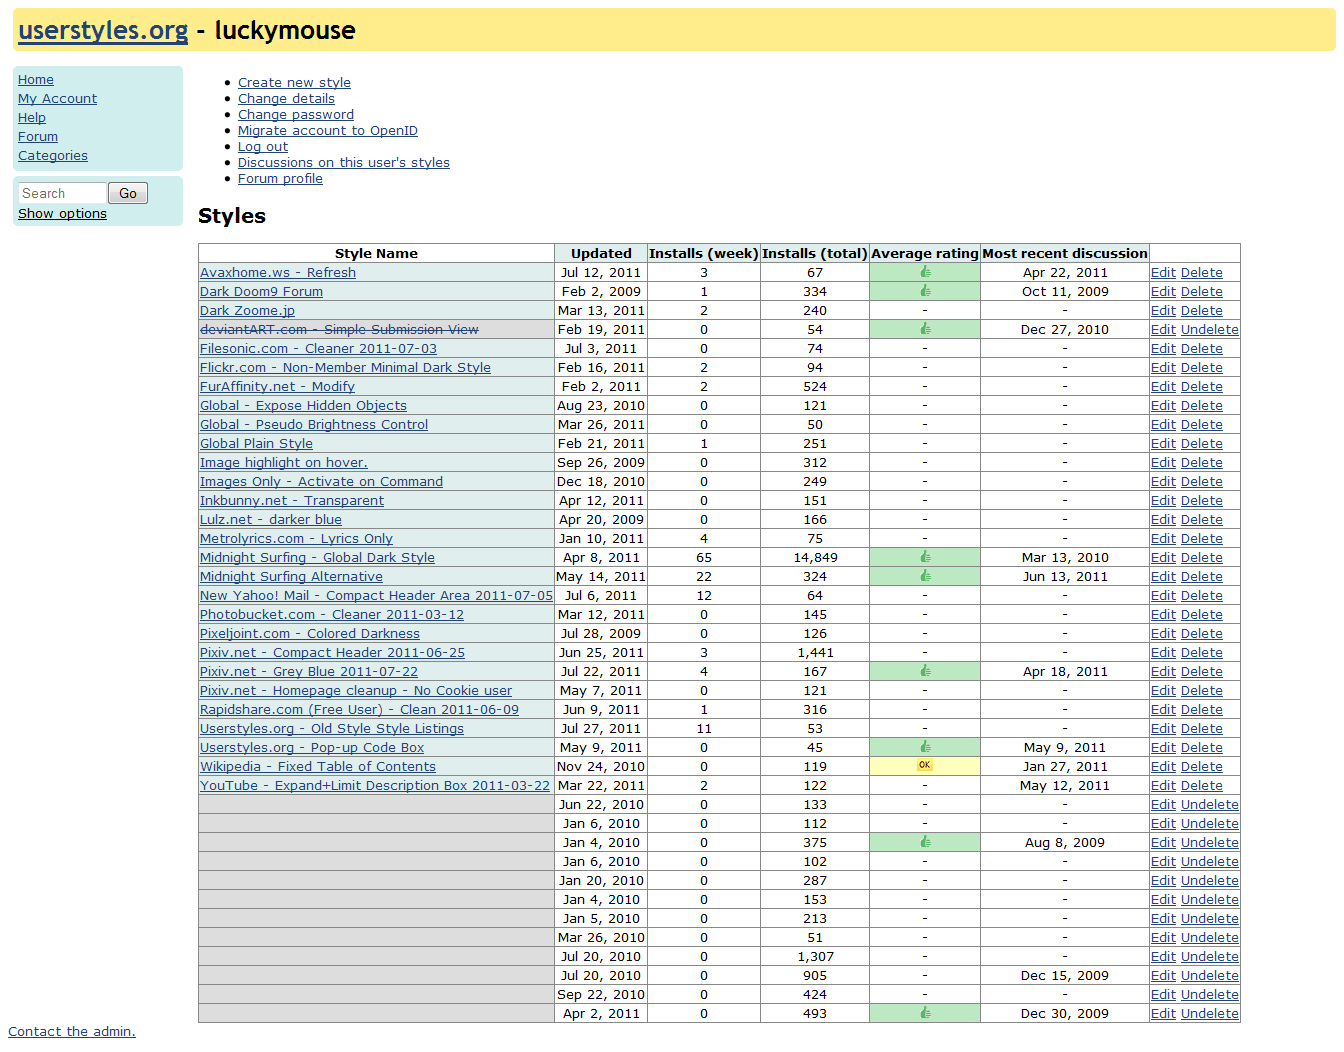Viewport: 1344px width, 1052px height.
Task: Click thumbs-up icon in Pixiv.net Grey Blue row
Action: (925, 671)
